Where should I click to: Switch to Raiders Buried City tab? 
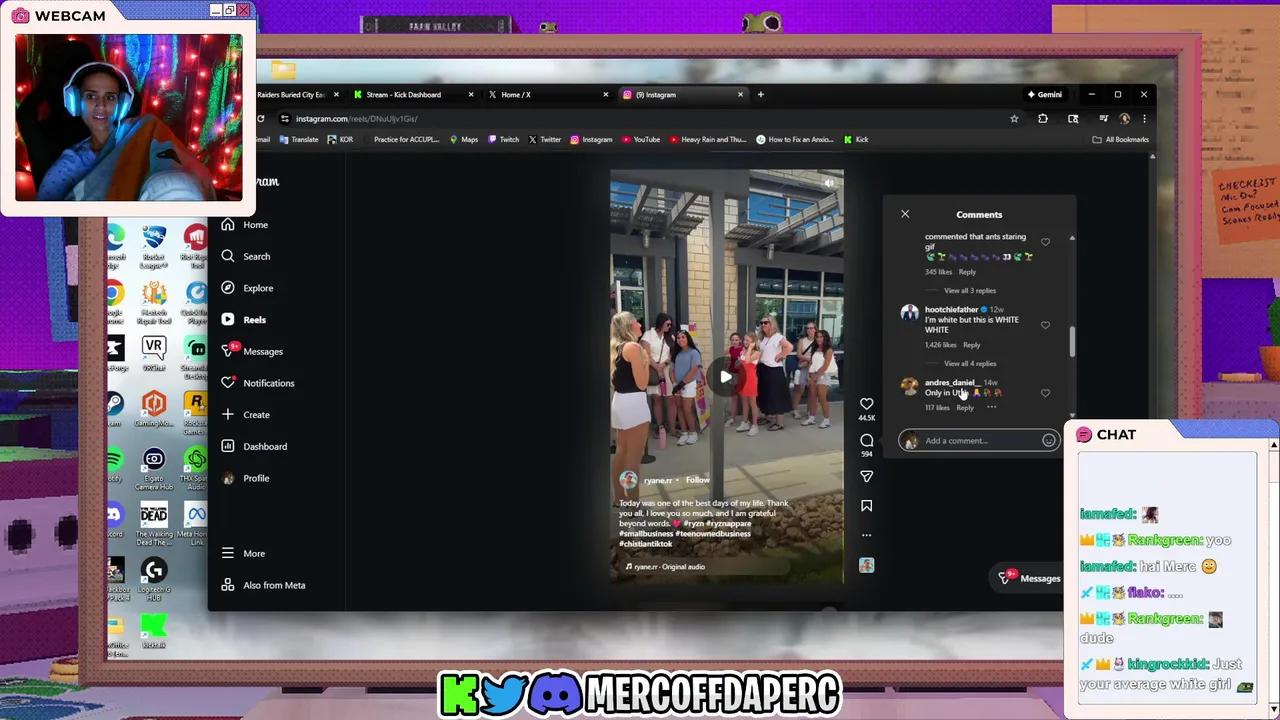298,95
